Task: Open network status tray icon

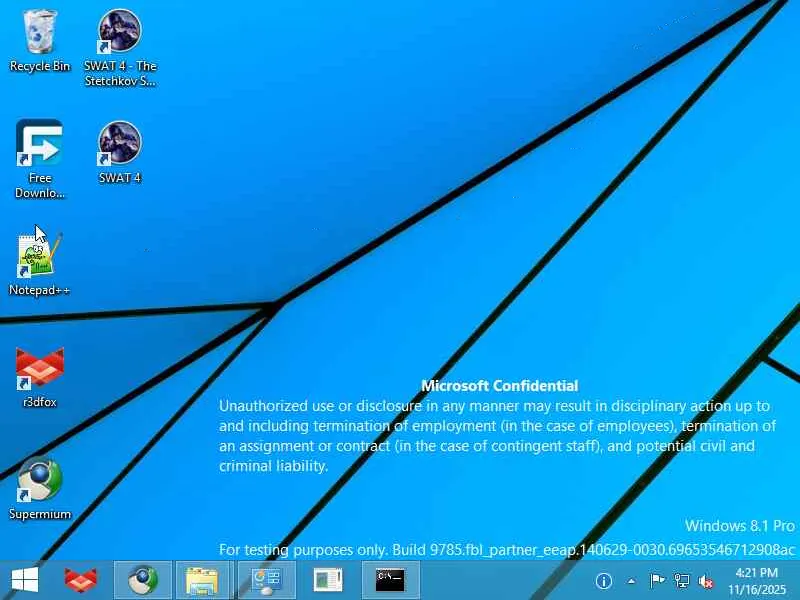Action: (x=681, y=581)
